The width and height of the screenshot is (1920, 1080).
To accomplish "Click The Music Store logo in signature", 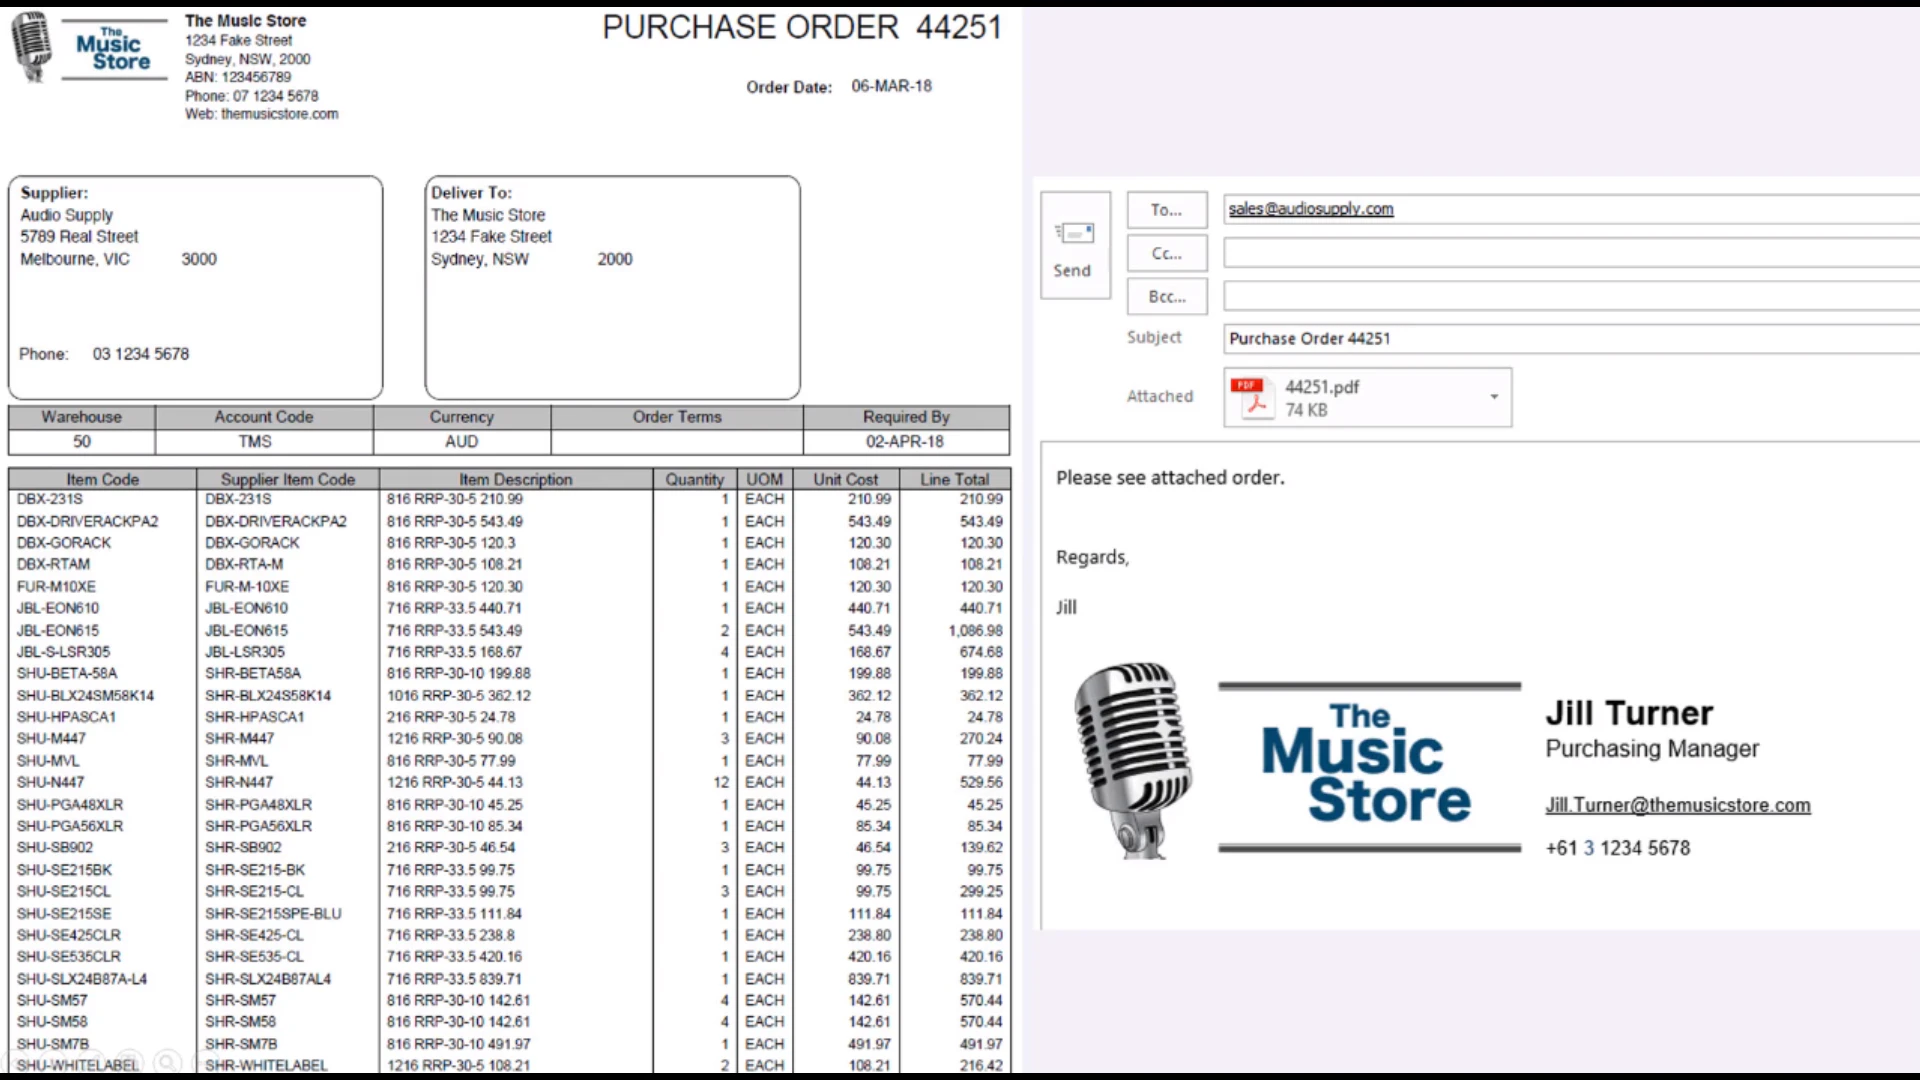I will [1366, 764].
